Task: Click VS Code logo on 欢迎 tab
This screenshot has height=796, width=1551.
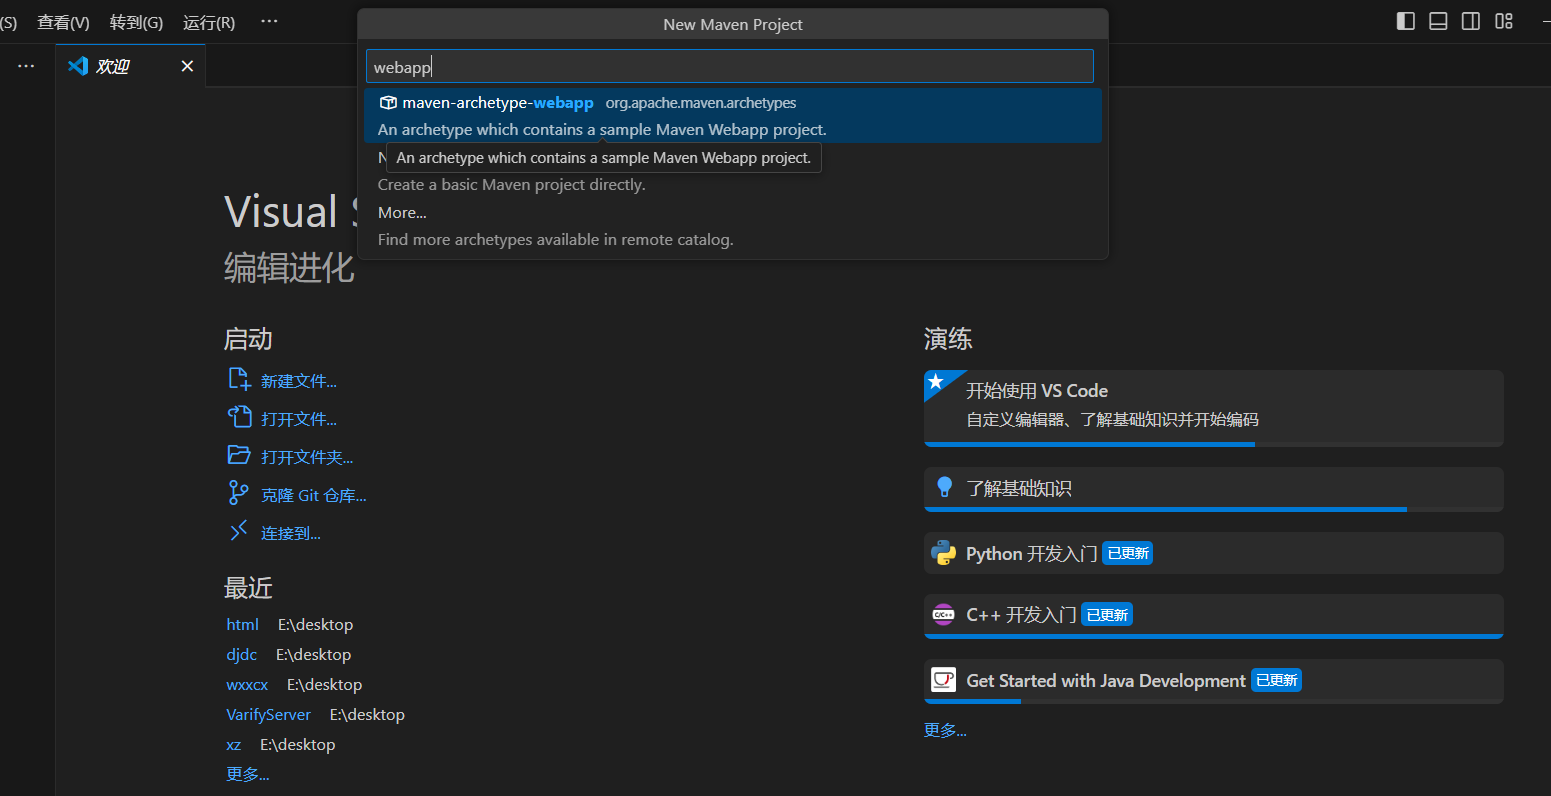Action: [x=78, y=66]
